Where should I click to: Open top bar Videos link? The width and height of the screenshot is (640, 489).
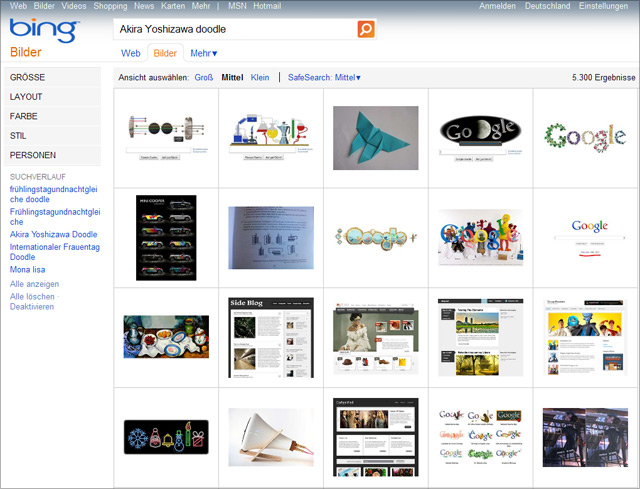(74, 6)
